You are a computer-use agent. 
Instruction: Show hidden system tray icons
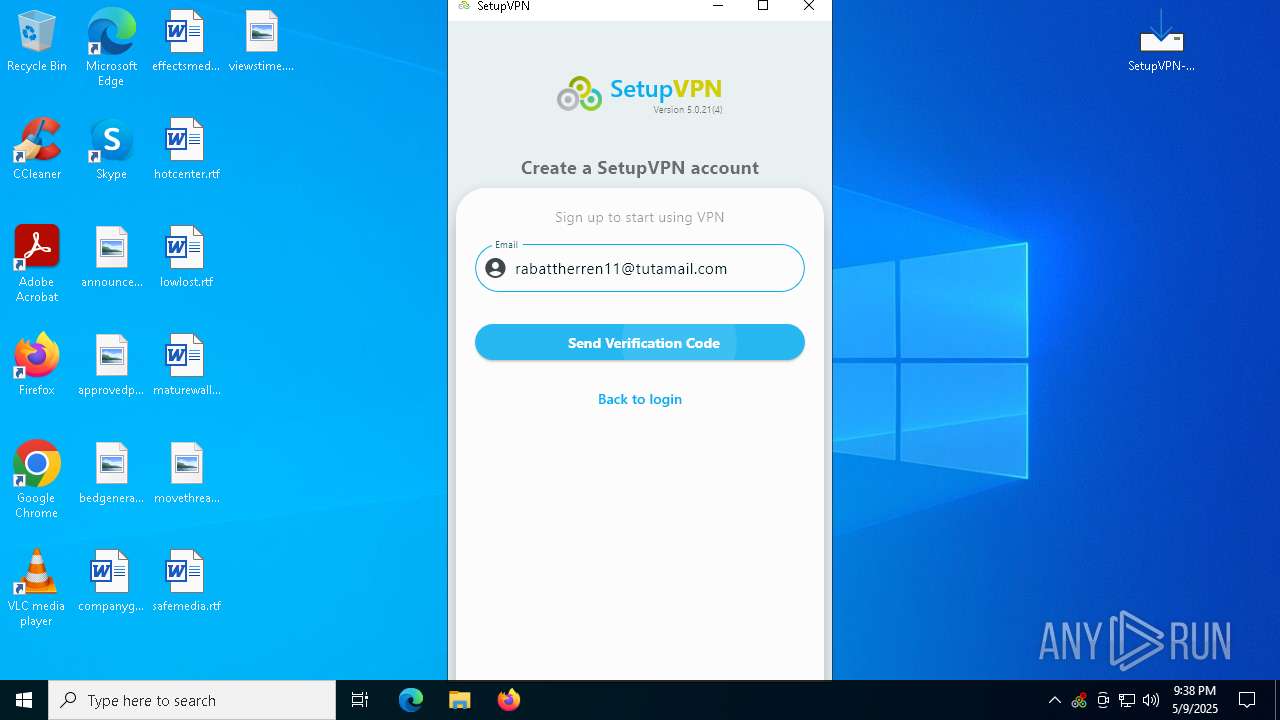[1054, 700]
